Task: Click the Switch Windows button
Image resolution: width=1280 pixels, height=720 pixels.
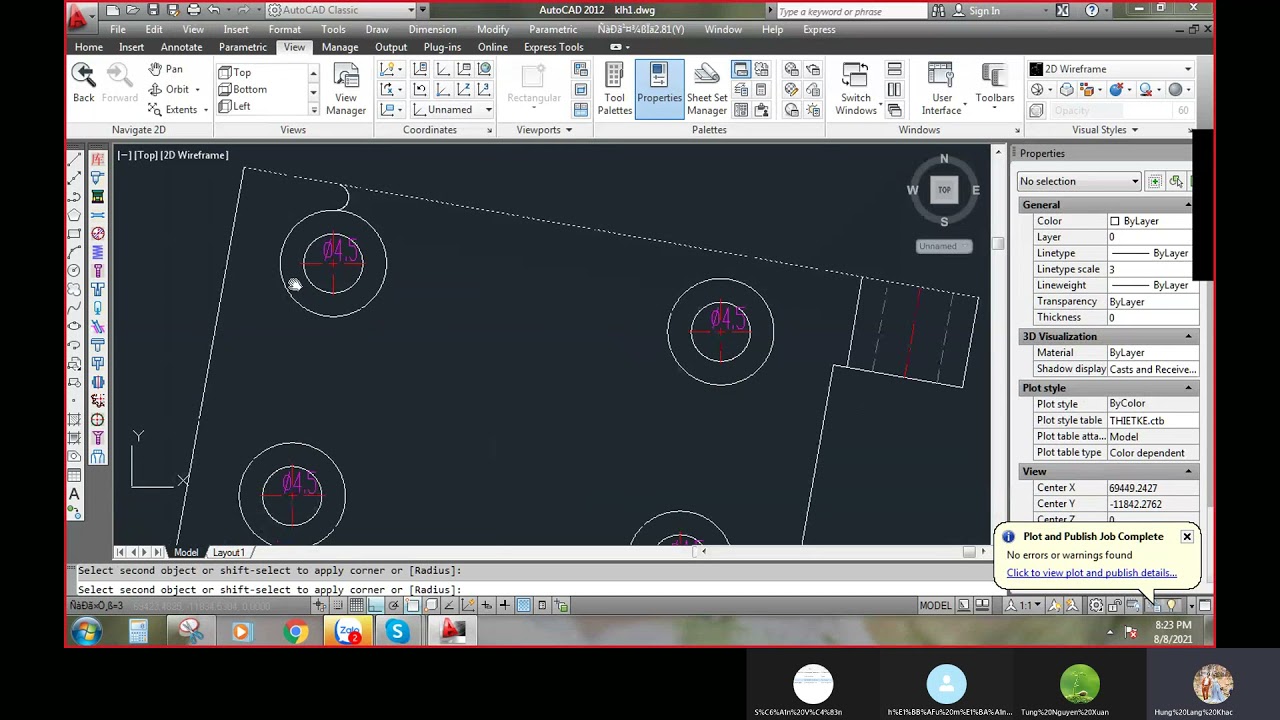Action: coord(856,89)
